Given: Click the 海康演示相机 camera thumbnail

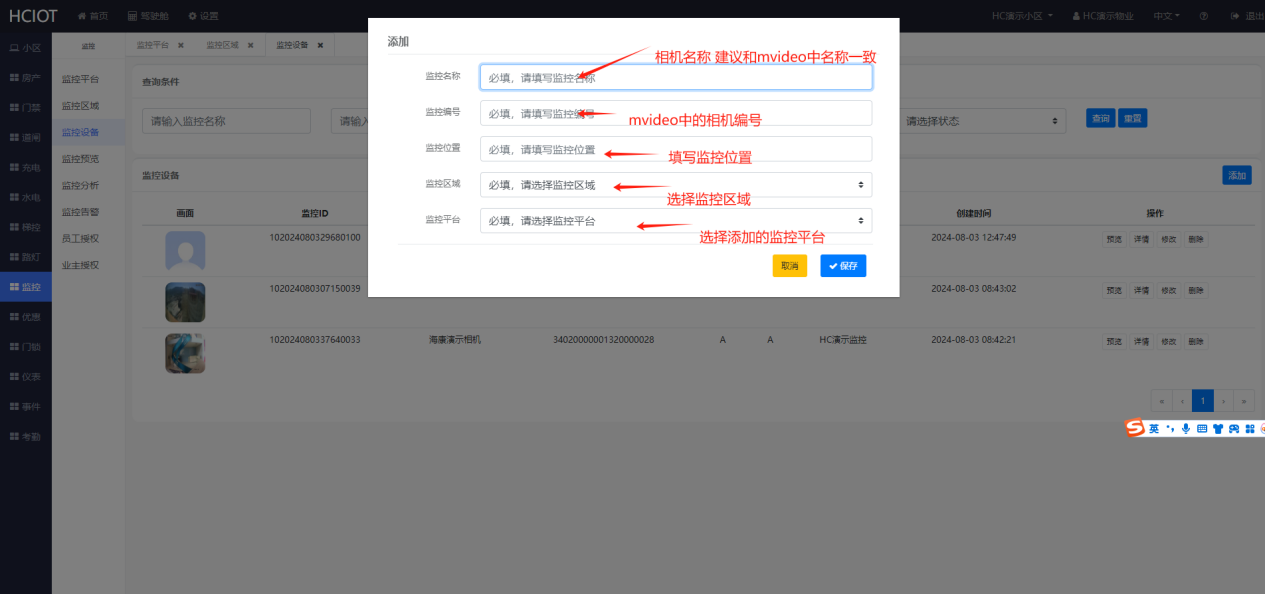Looking at the screenshot, I should pyautogui.click(x=185, y=353).
